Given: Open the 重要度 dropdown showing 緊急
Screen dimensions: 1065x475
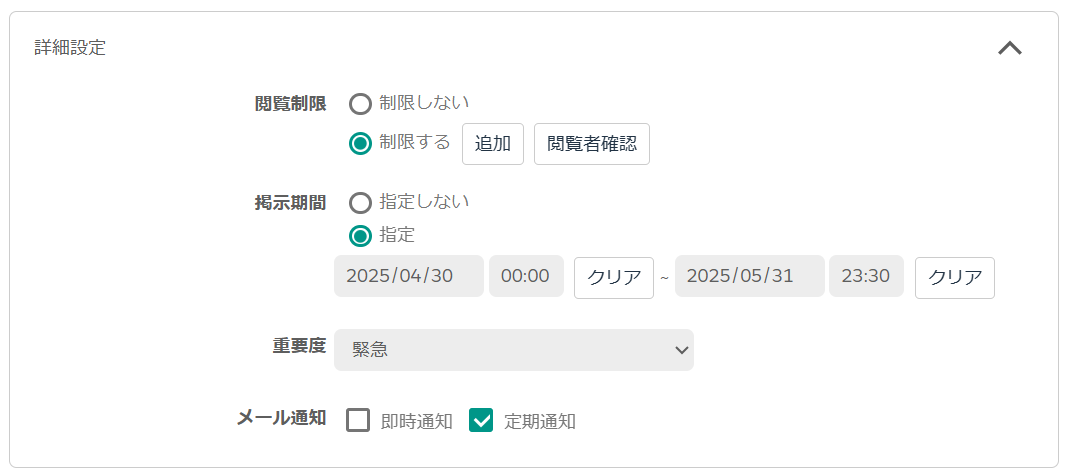Looking at the screenshot, I should [514, 350].
